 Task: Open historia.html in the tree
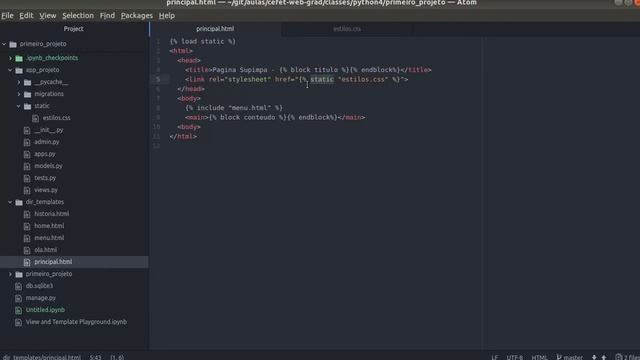pos(51,214)
